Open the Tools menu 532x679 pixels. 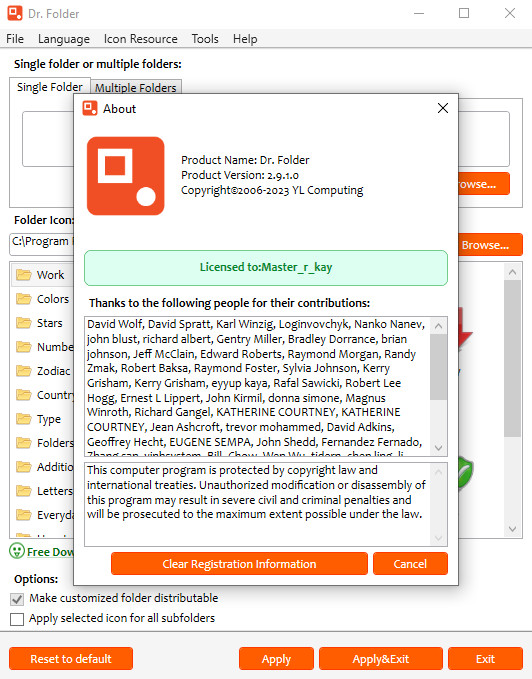205,39
